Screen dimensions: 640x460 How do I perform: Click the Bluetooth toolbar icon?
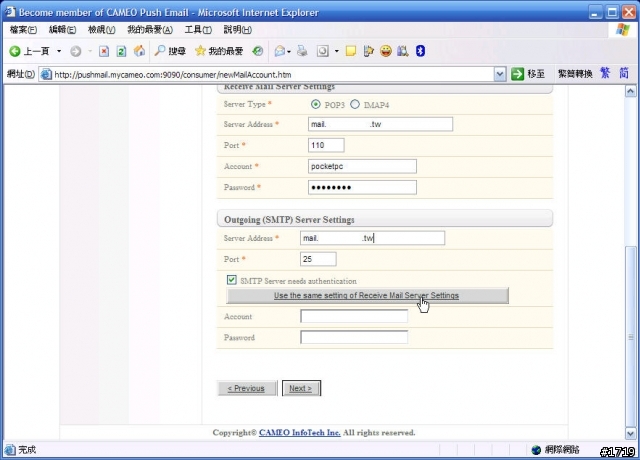click(x=420, y=51)
